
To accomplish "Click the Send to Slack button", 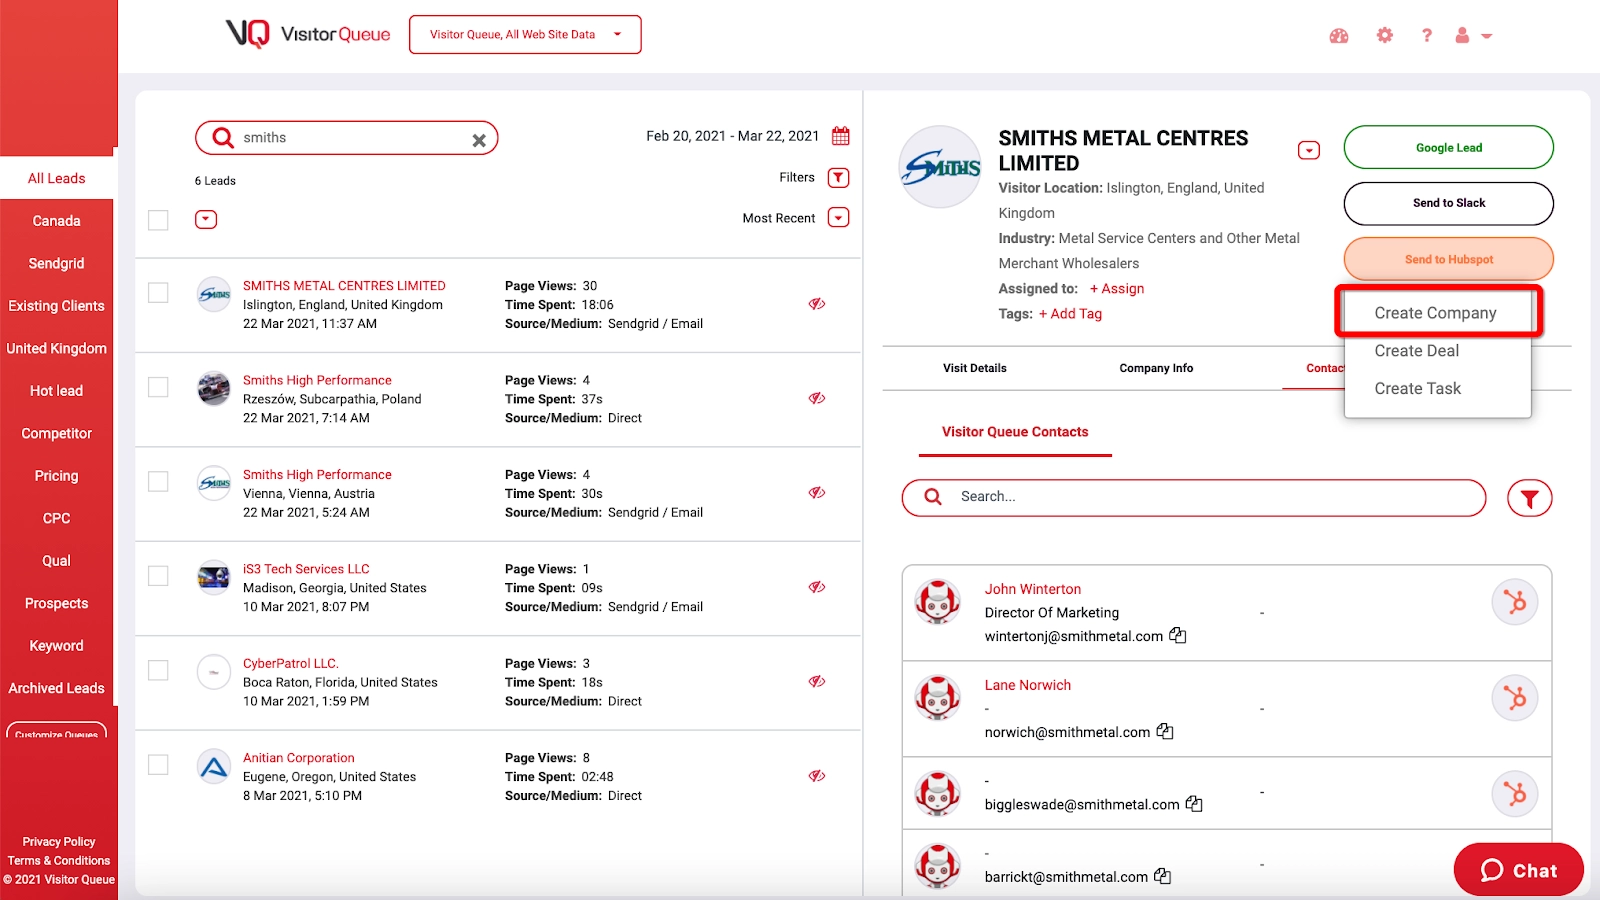I will click(x=1448, y=203).
